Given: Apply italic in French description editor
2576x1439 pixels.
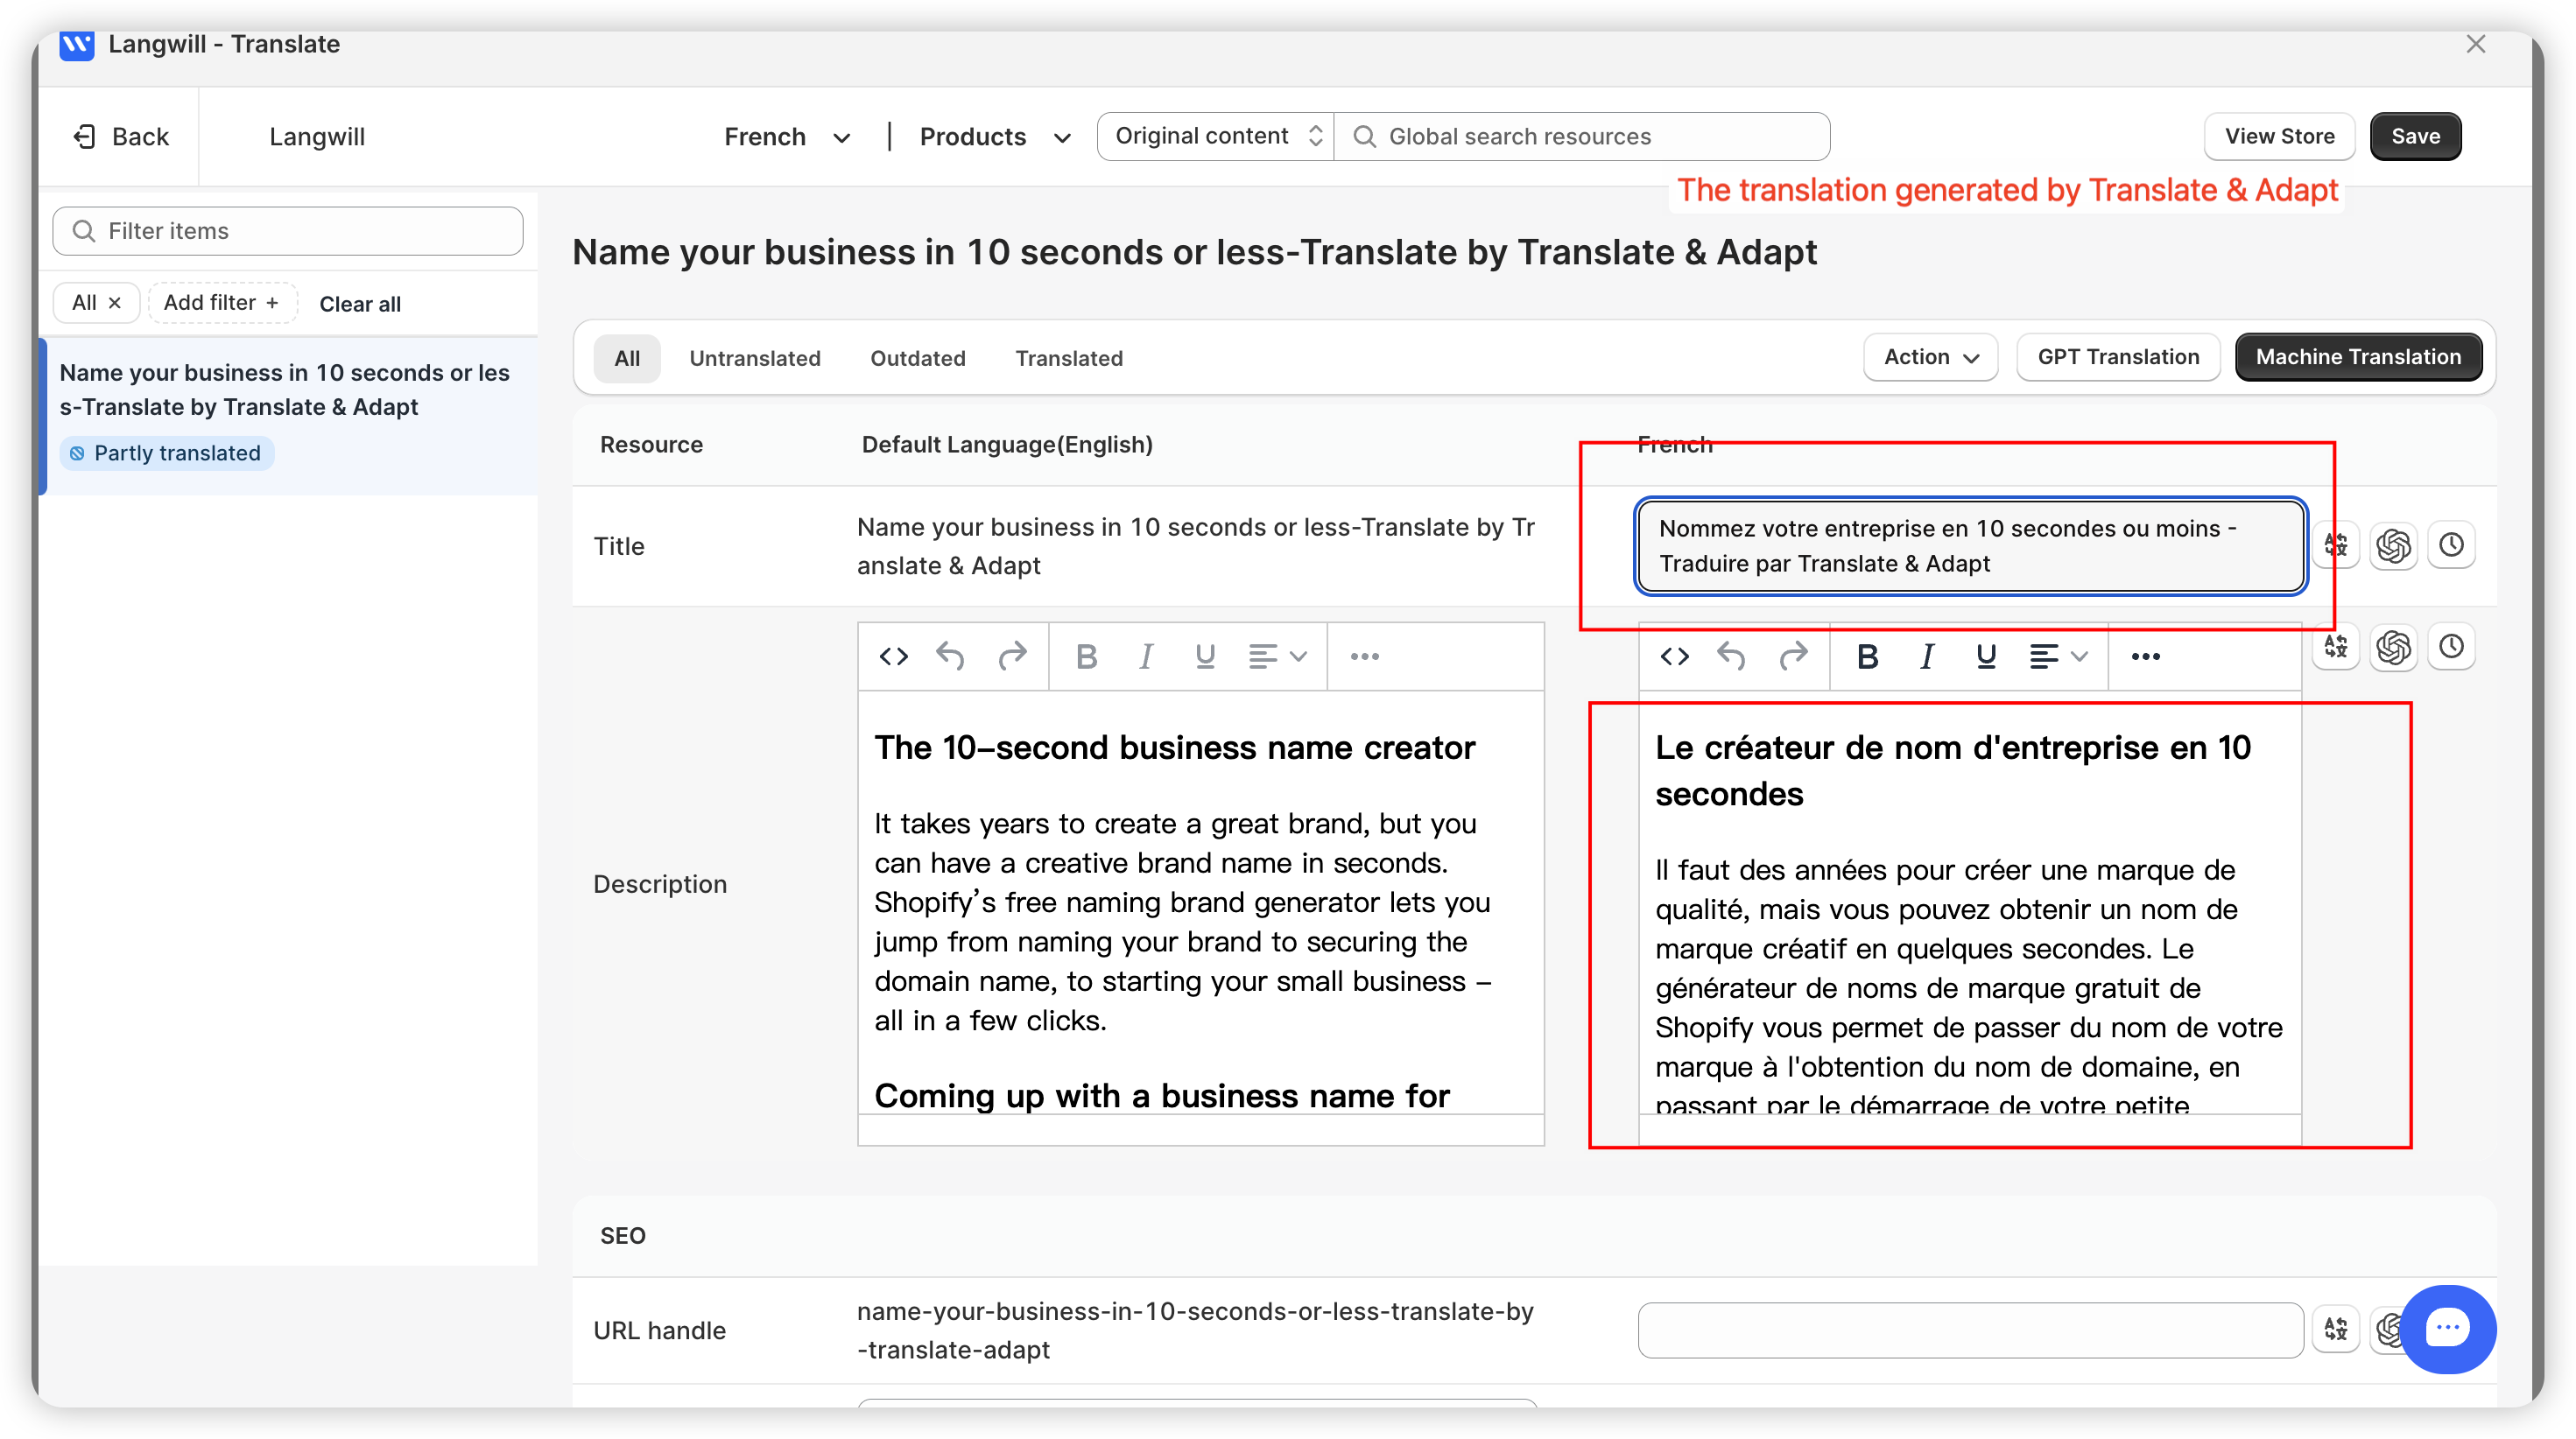Looking at the screenshot, I should [1927, 656].
